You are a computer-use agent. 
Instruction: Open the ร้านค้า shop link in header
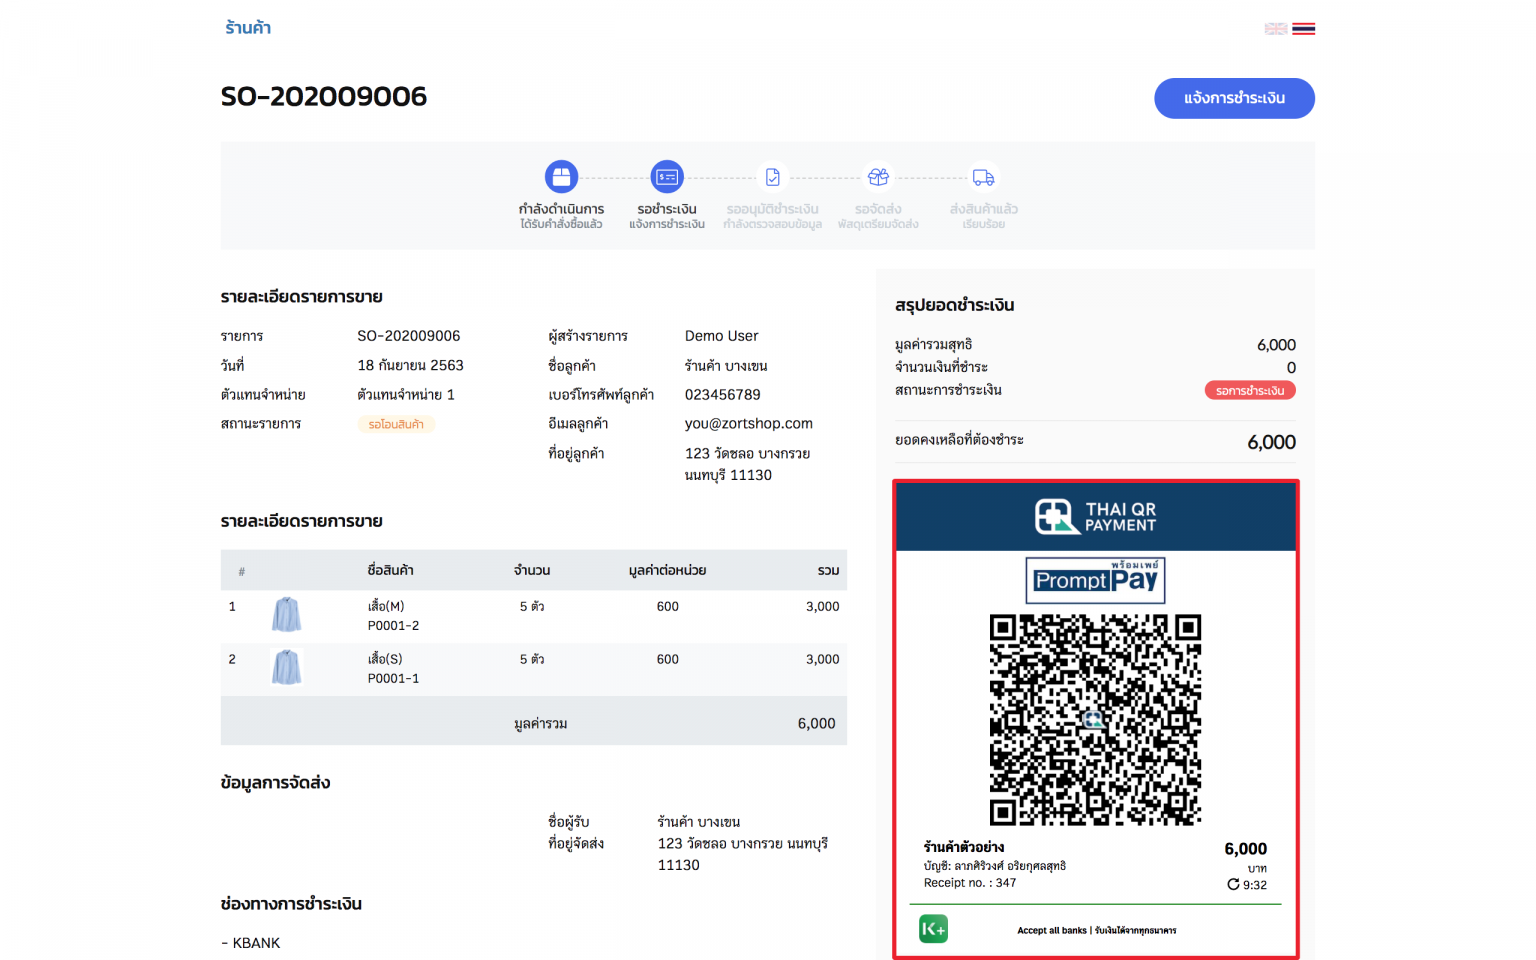(x=248, y=28)
